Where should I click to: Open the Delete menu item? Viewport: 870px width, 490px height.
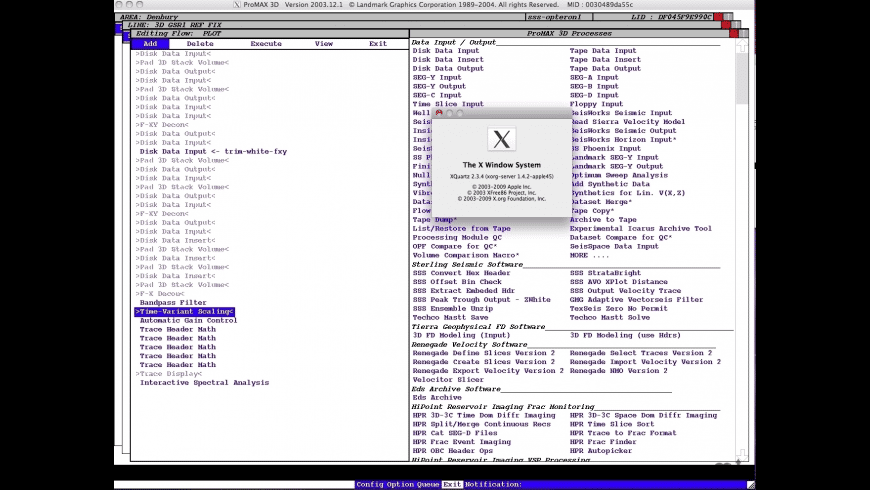click(x=200, y=44)
